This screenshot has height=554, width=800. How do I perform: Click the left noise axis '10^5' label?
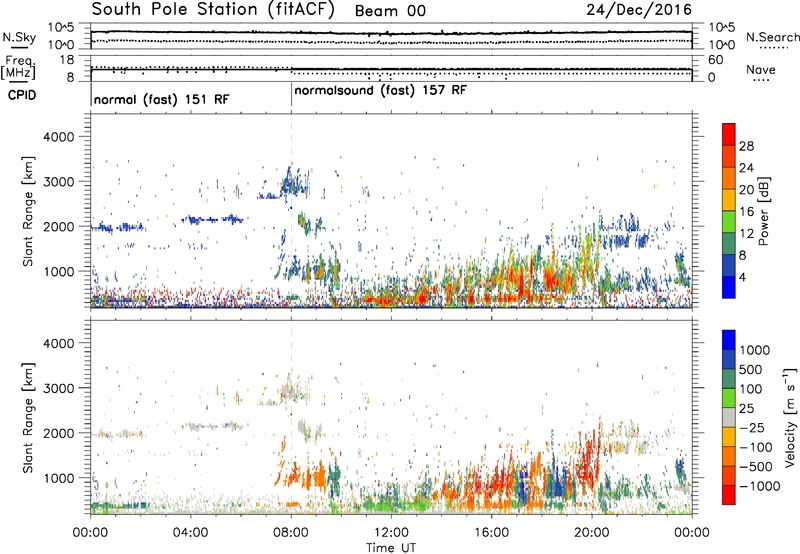[x=61, y=28]
